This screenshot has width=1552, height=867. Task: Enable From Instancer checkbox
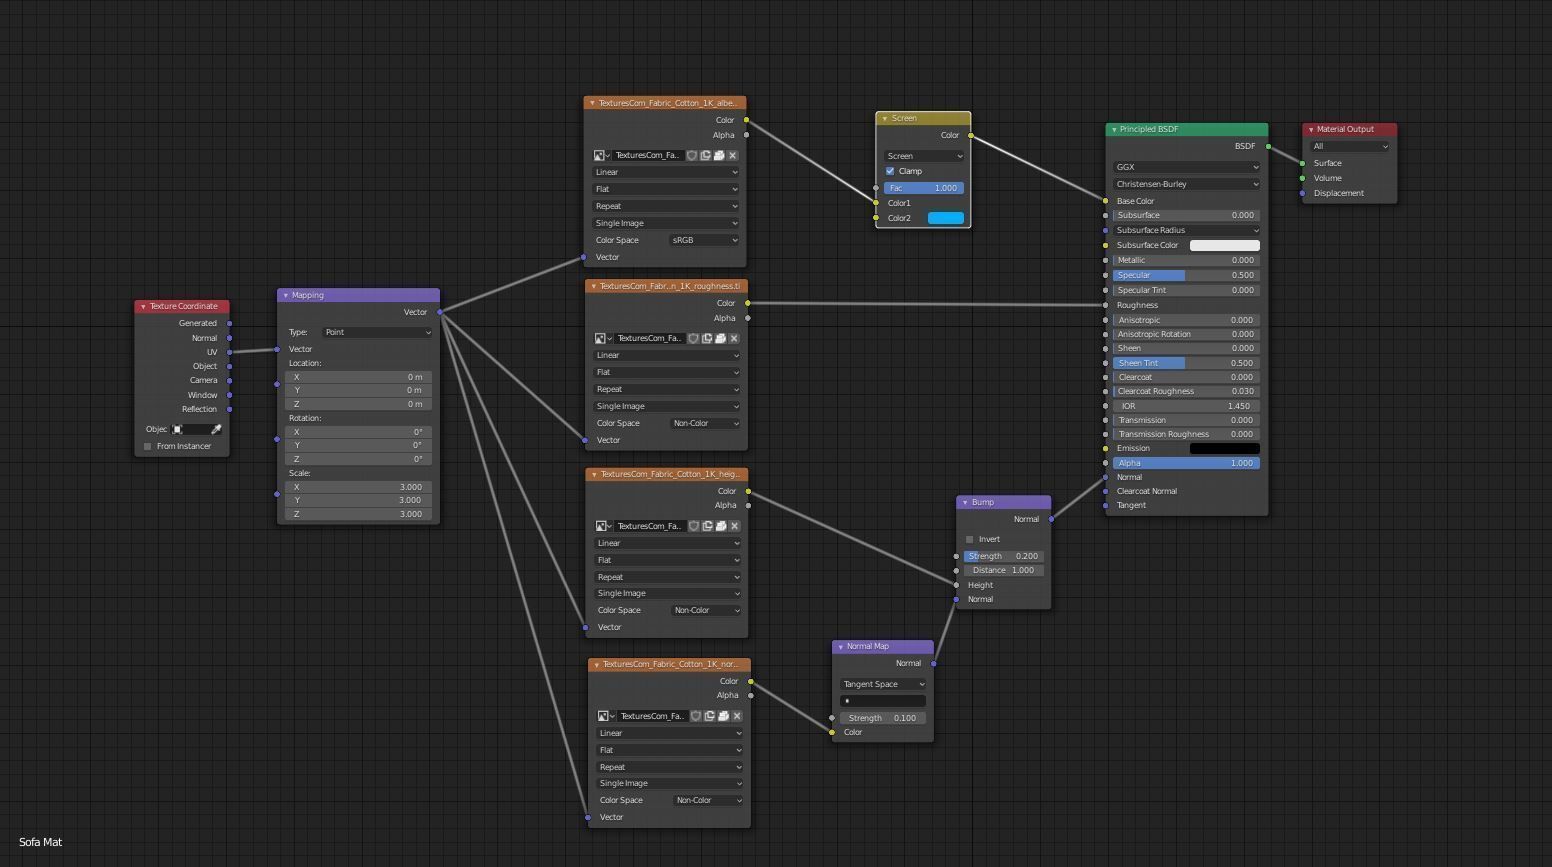pos(148,446)
